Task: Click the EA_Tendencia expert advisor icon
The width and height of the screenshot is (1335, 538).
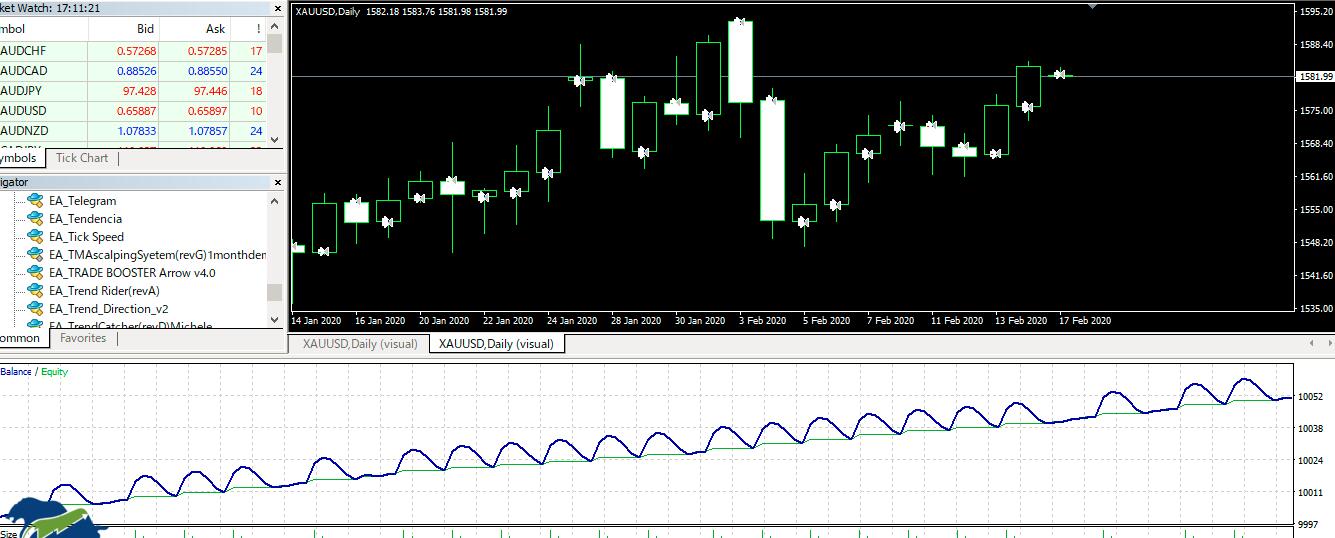Action: 35,219
